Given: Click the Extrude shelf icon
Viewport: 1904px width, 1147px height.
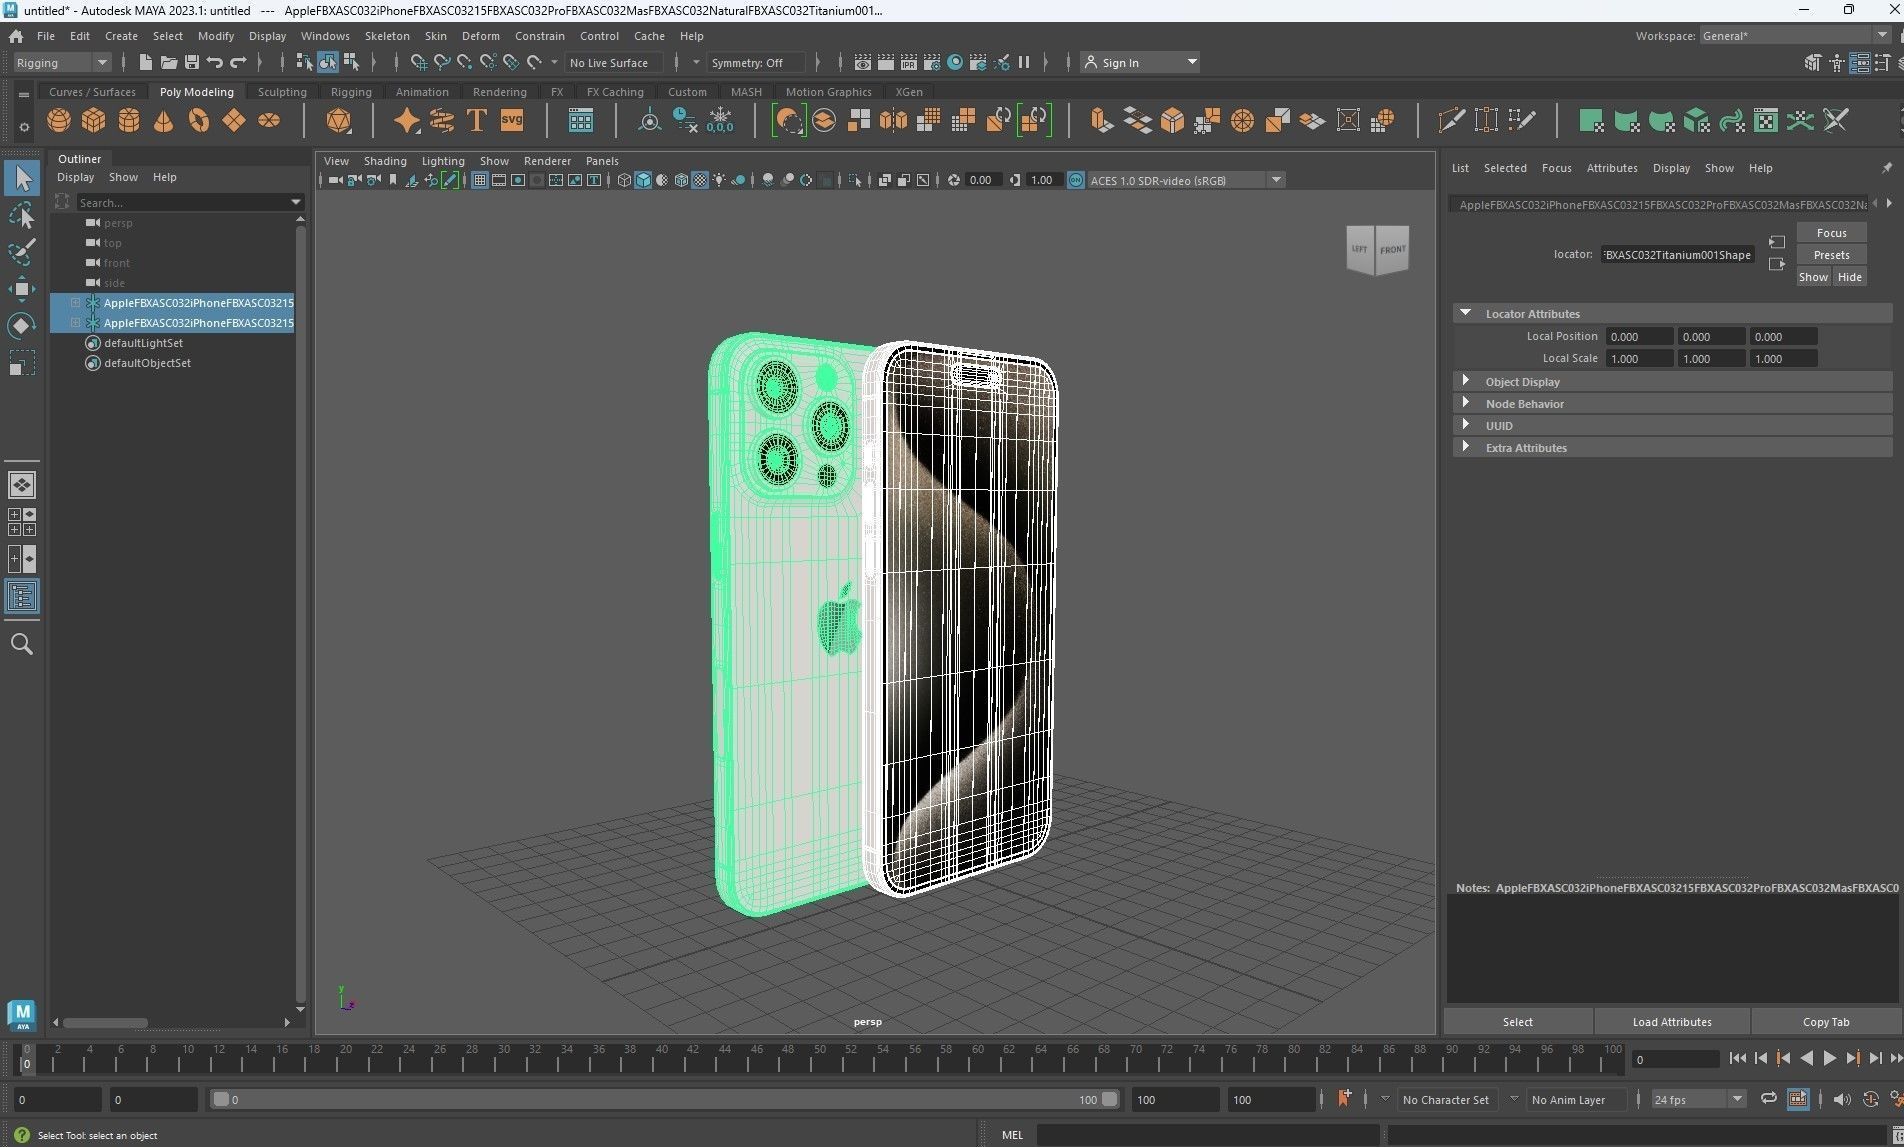Looking at the screenshot, I should pyautogui.click(x=1101, y=121).
